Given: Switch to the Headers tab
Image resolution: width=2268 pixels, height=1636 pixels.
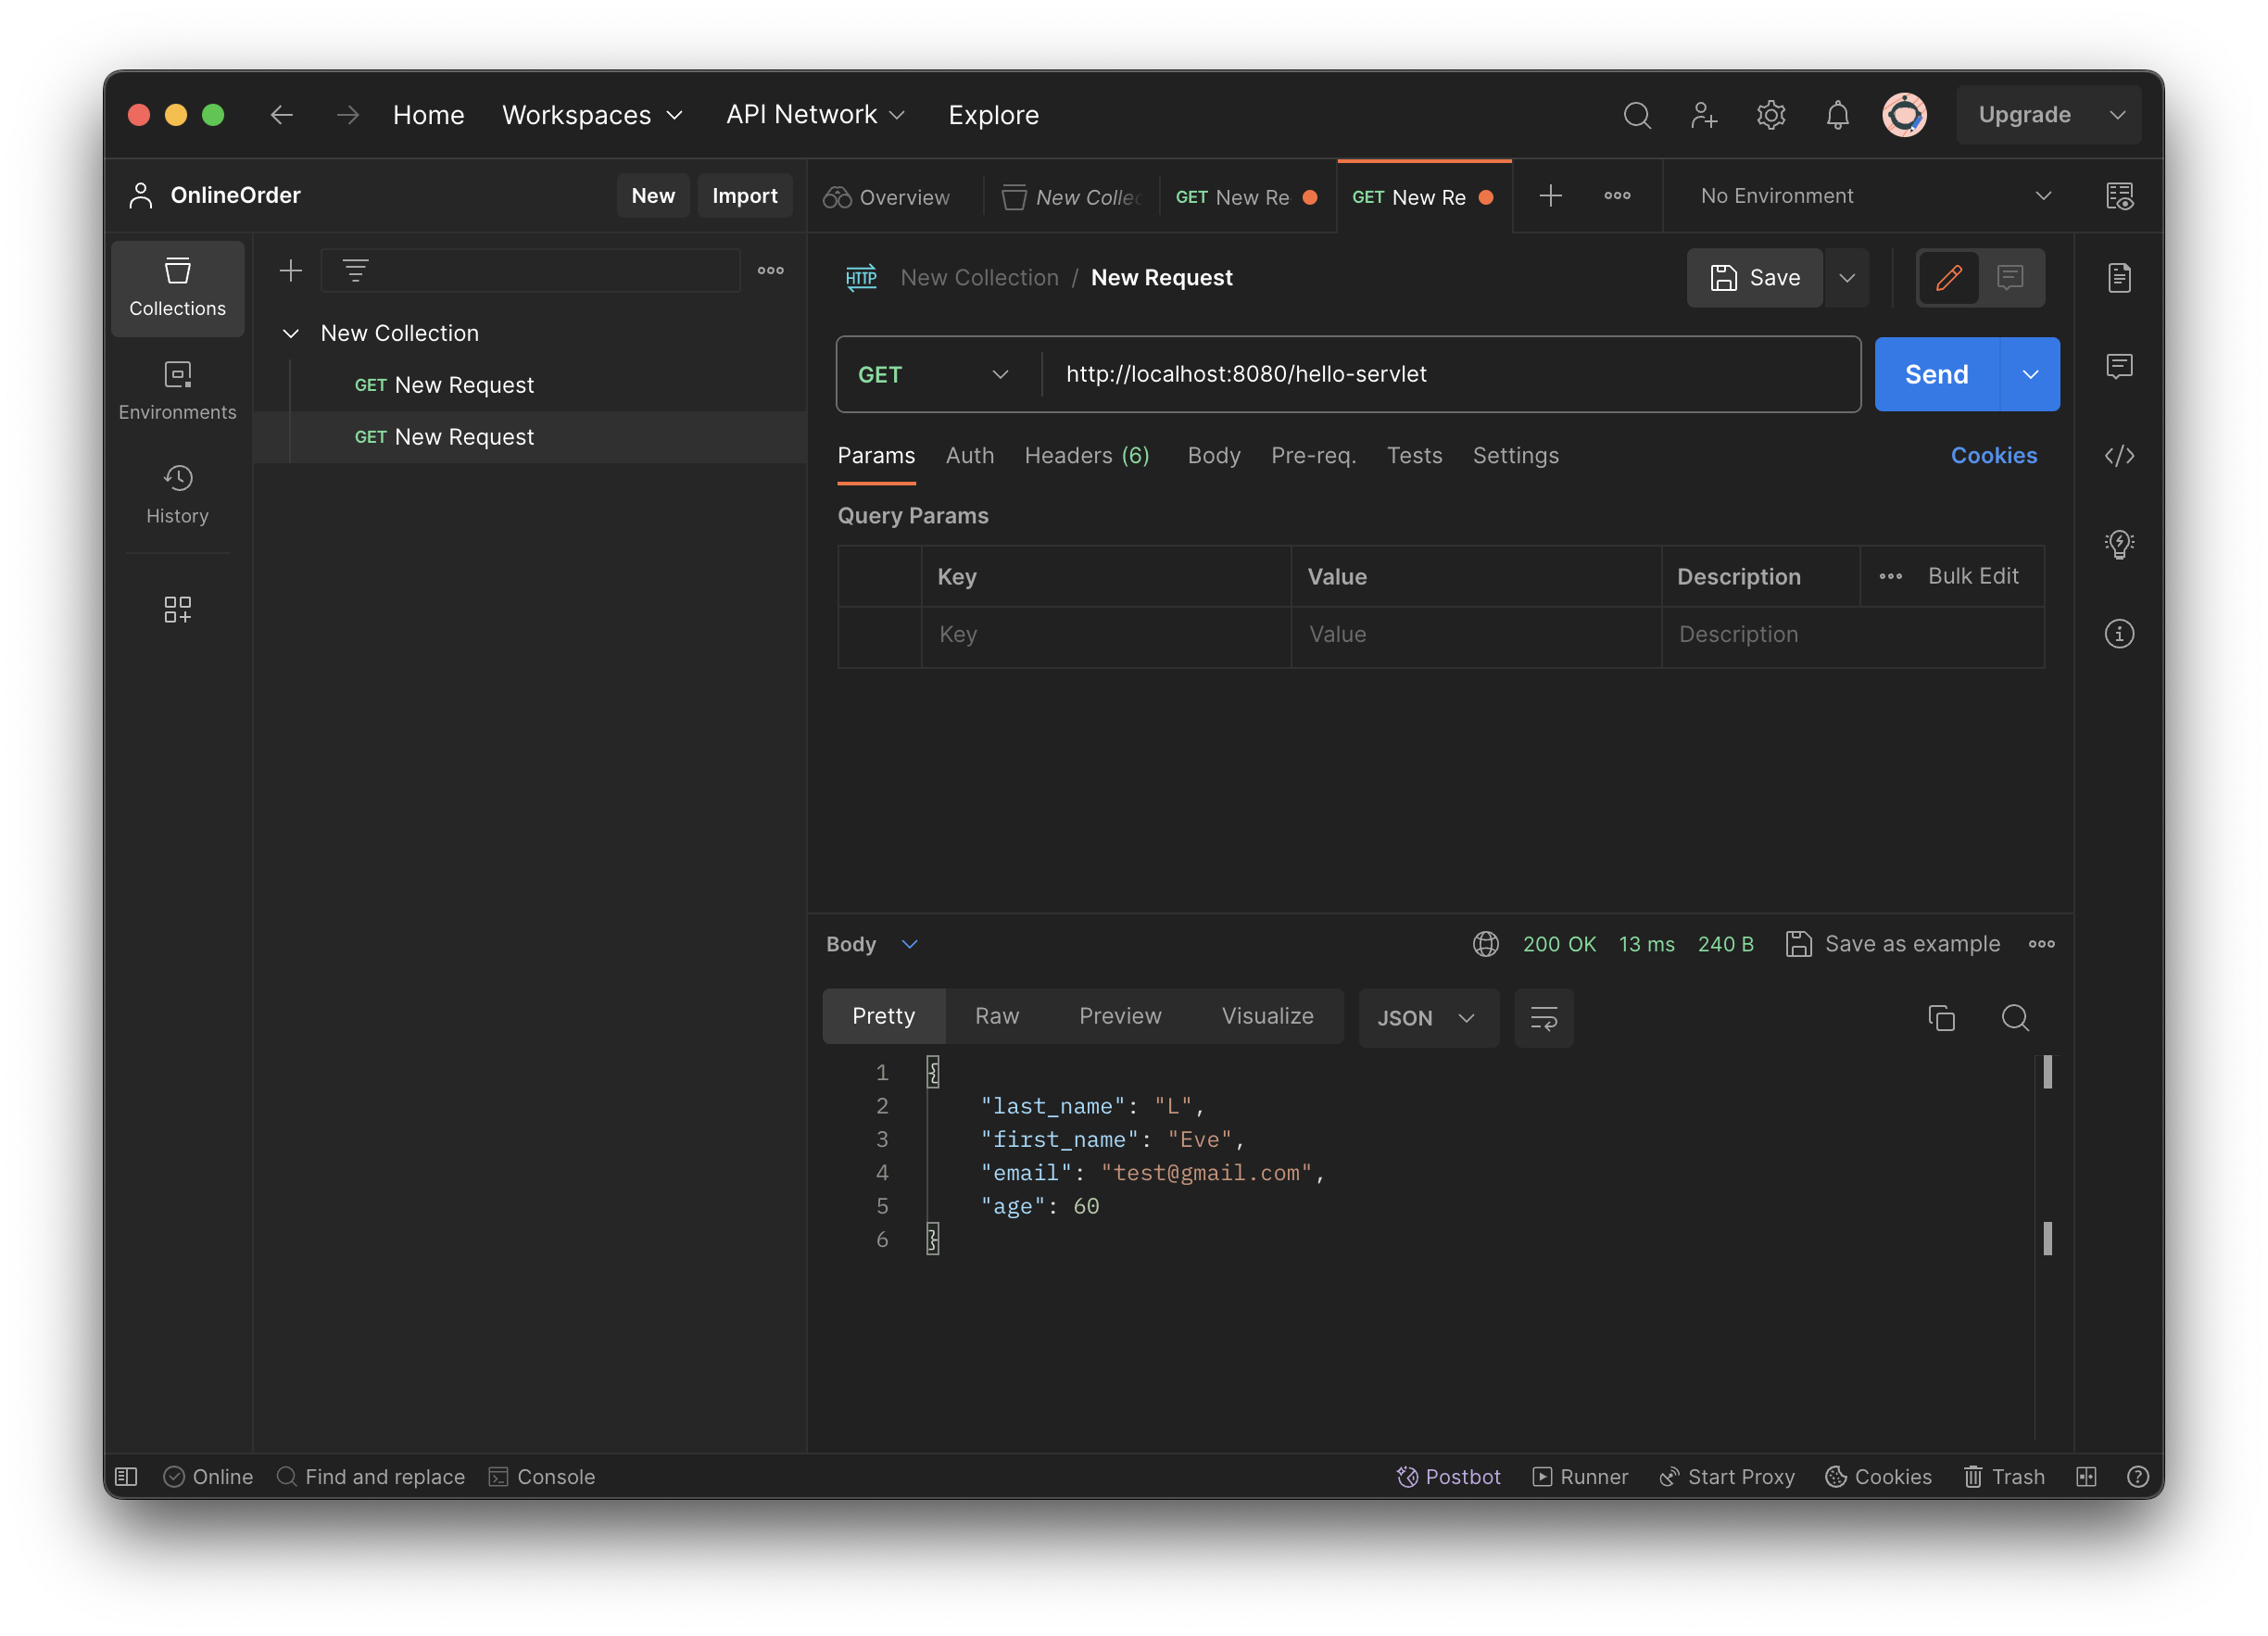Looking at the screenshot, I should pos(1087,454).
